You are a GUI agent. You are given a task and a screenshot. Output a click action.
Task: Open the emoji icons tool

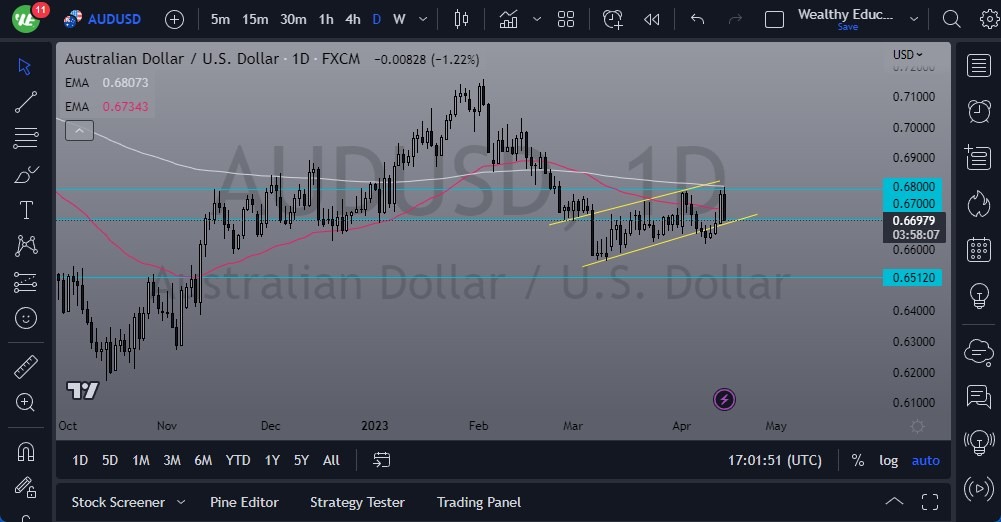coord(26,318)
